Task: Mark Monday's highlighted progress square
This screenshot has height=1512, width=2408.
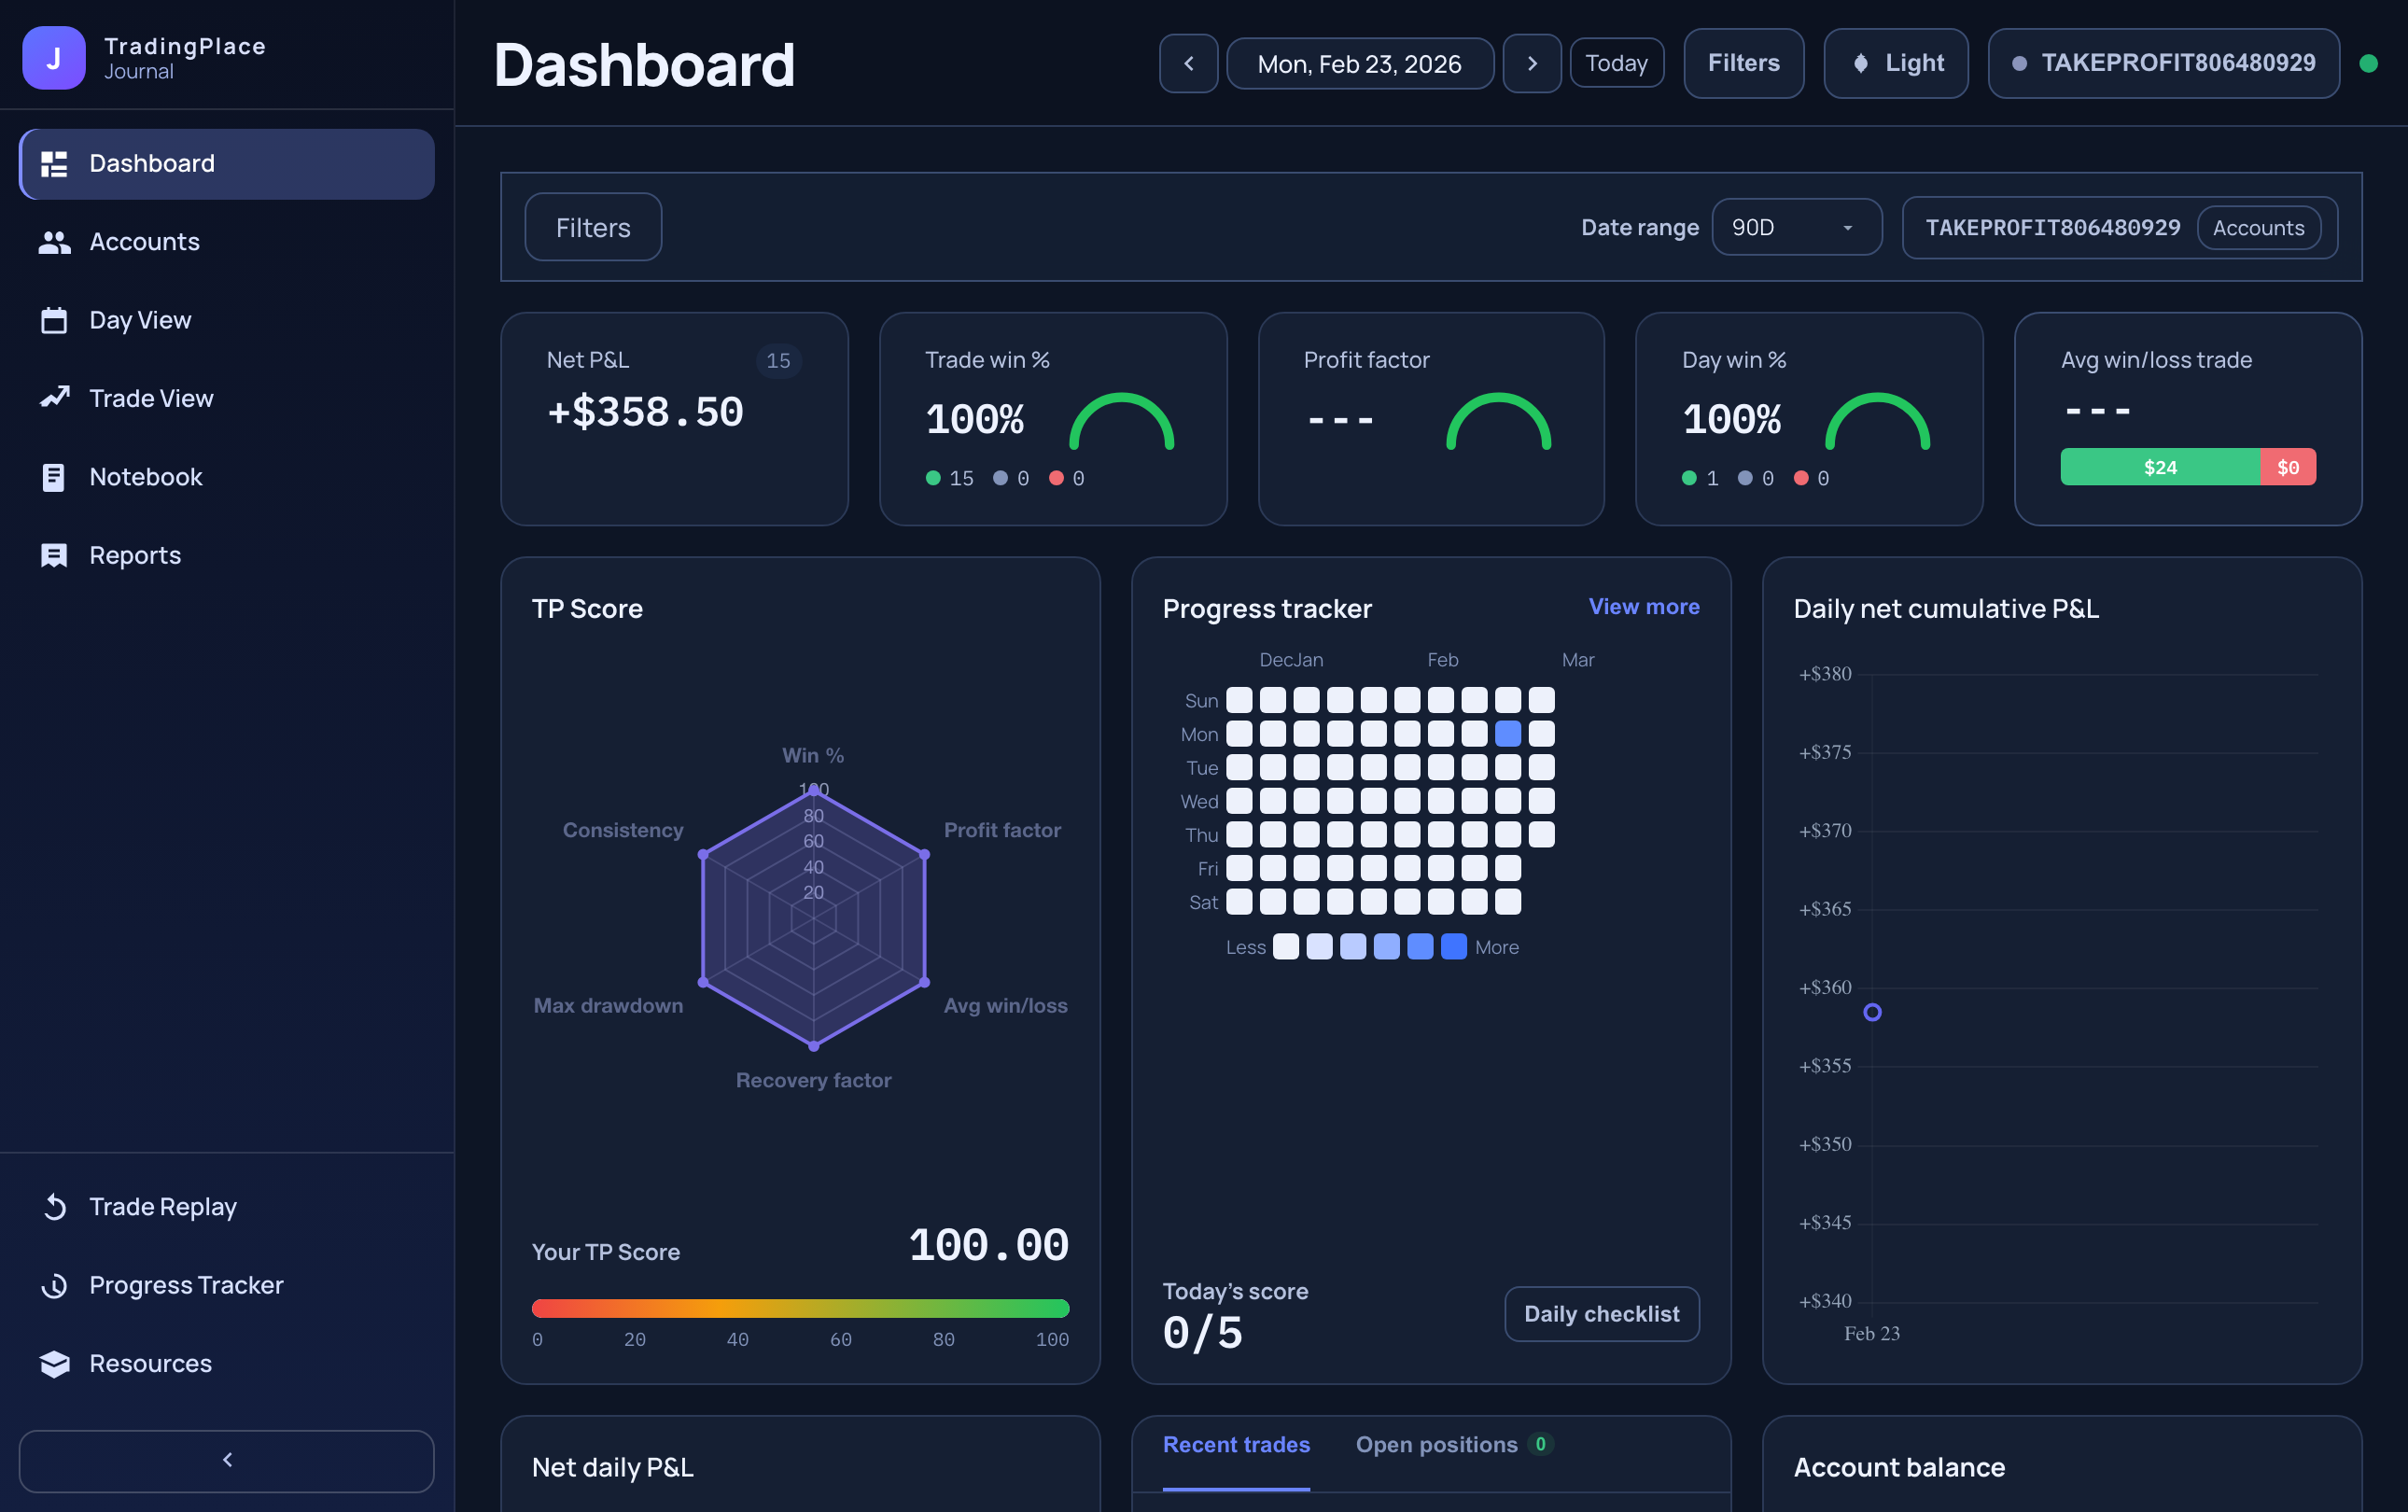Action: tap(1508, 733)
